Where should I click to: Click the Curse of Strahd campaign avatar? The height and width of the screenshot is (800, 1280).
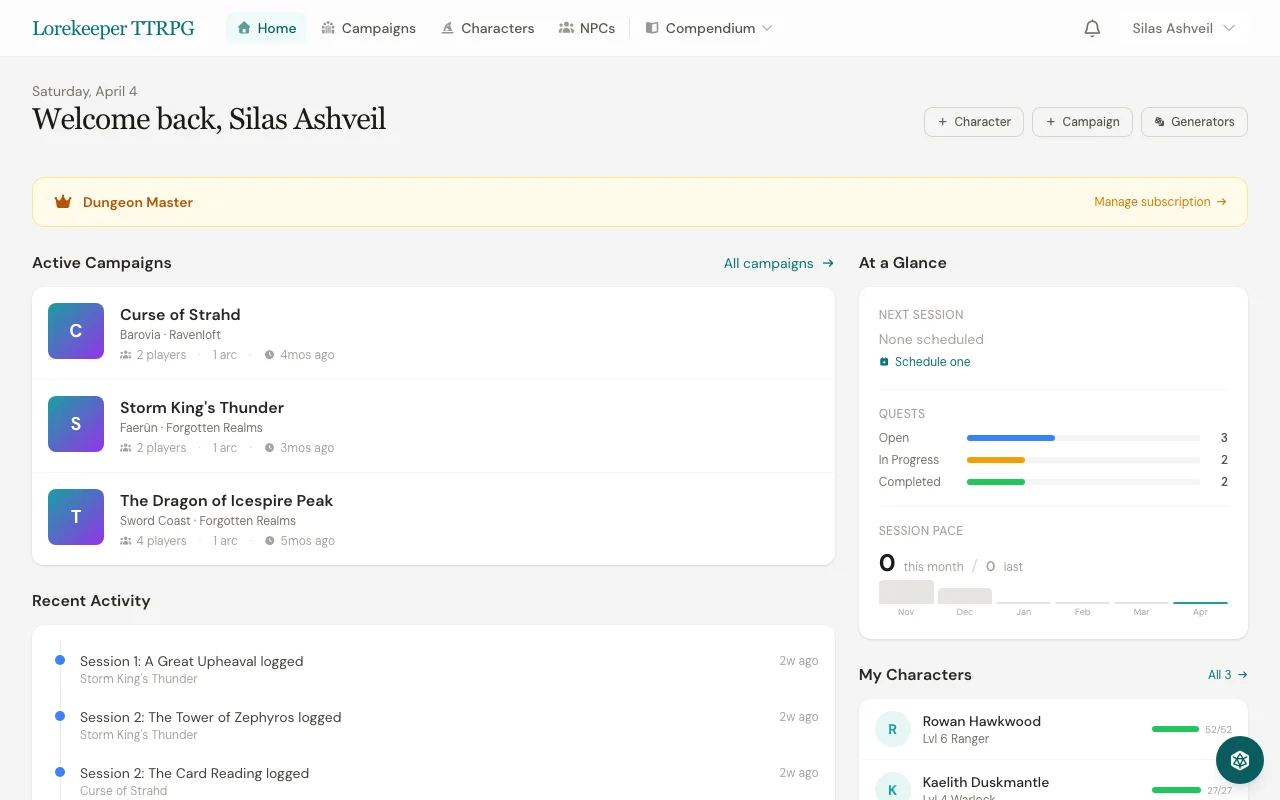click(x=76, y=331)
